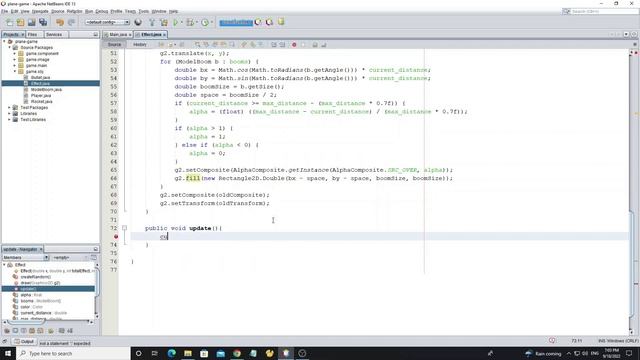Click the Profile Project clock icon
Viewport: 640px width, 360px height.
tap(205, 22)
